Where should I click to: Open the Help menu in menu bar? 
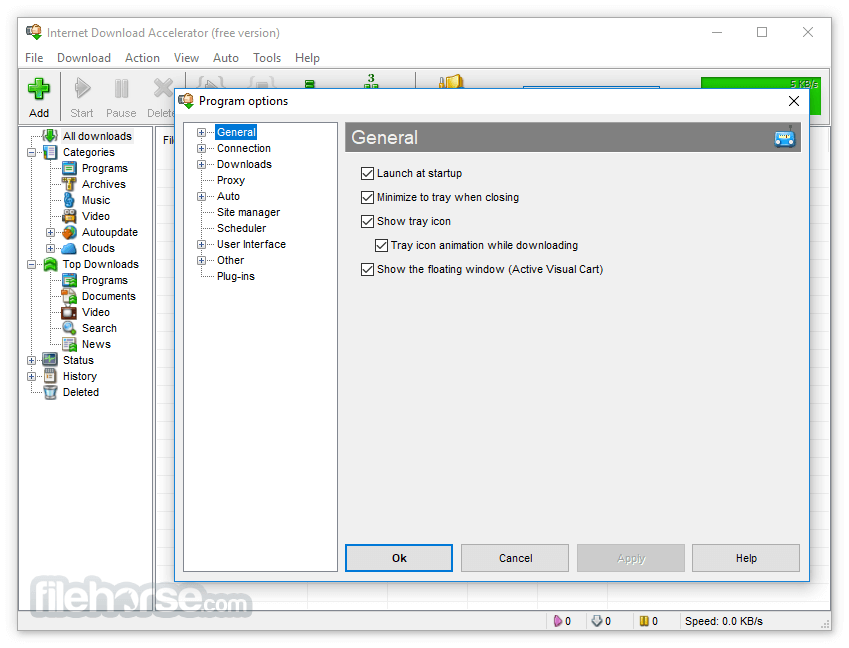[x=307, y=58]
